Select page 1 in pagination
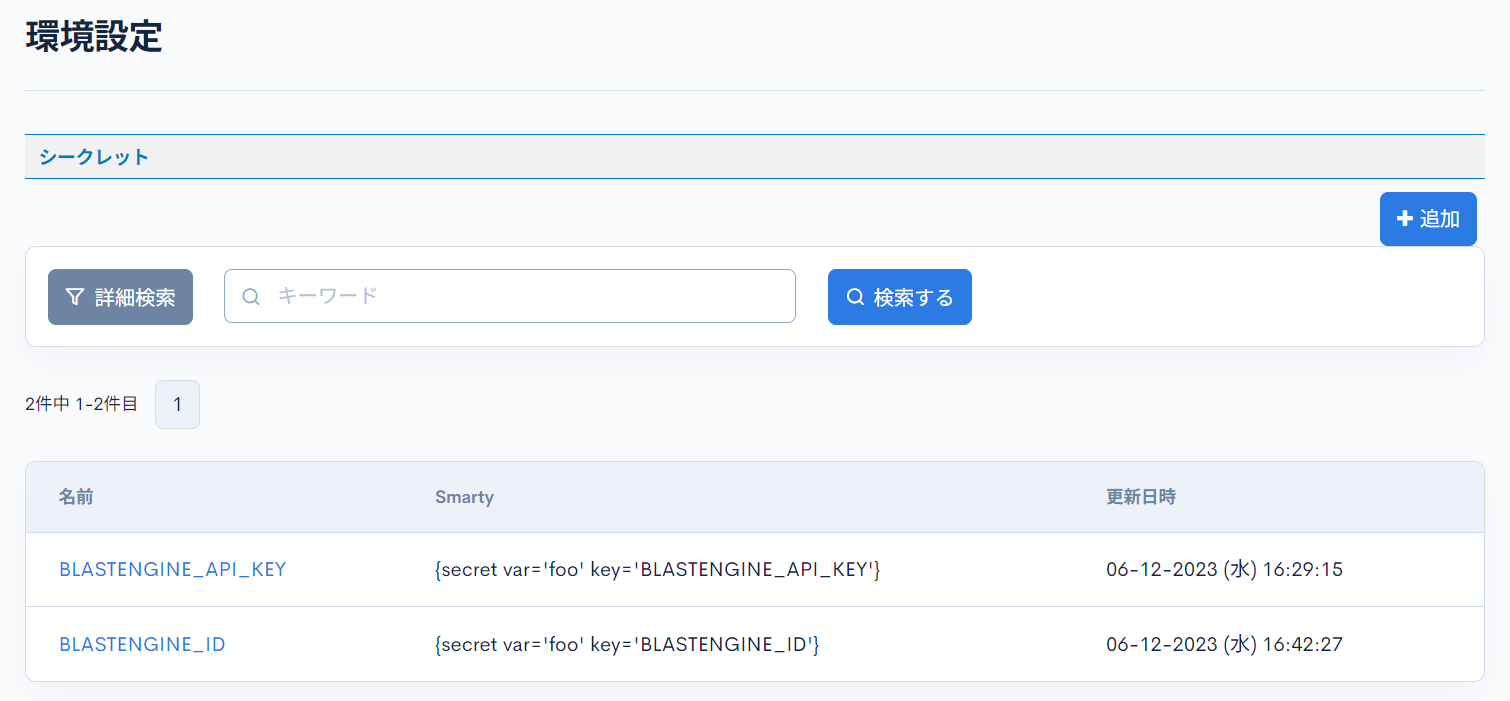 pyautogui.click(x=177, y=404)
